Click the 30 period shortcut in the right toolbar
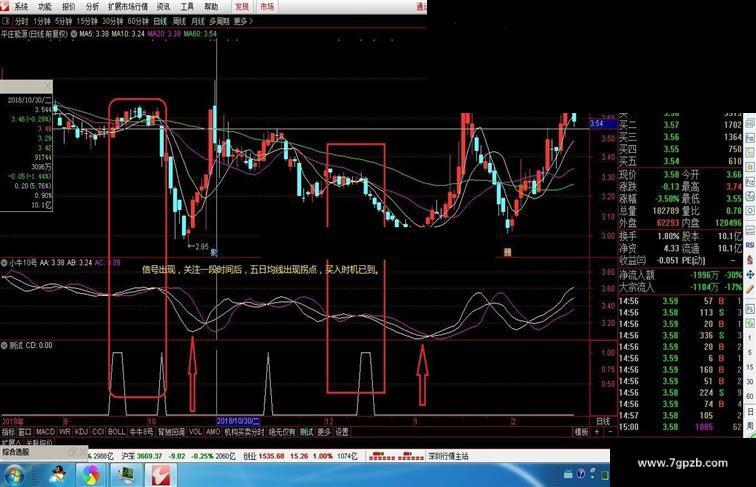 point(750,381)
